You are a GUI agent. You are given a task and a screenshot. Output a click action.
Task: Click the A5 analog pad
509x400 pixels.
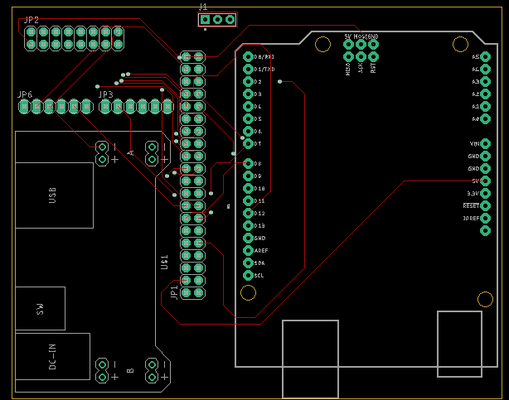[x=485, y=57]
